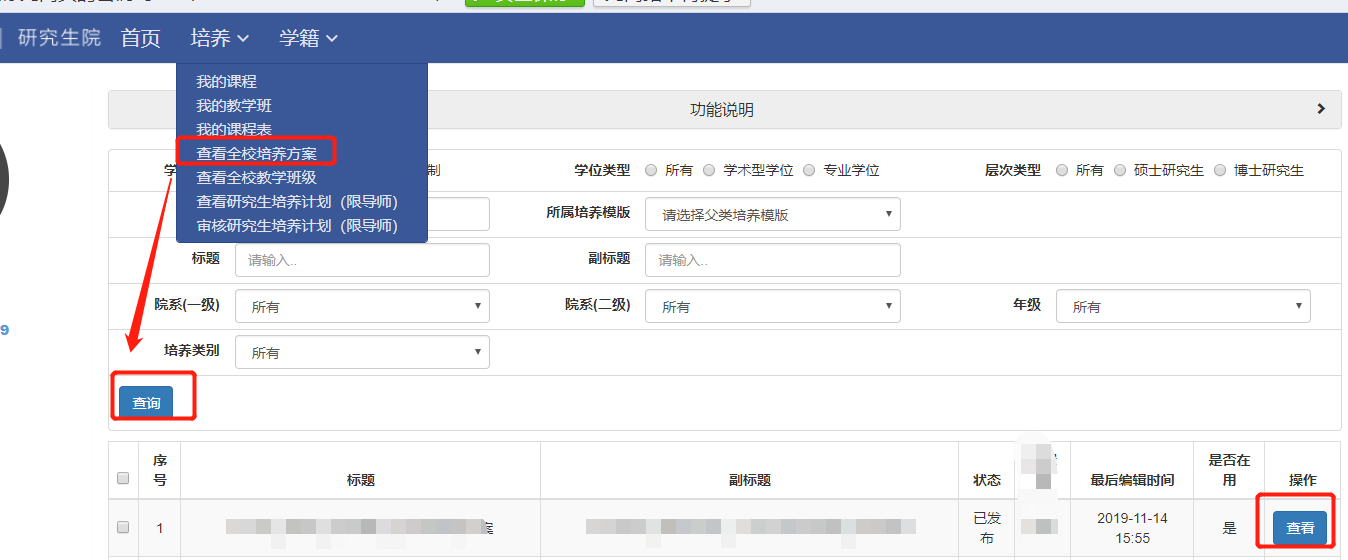Open the 培养类别 dropdown
The image size is (1348, 560).
[362, 352]
